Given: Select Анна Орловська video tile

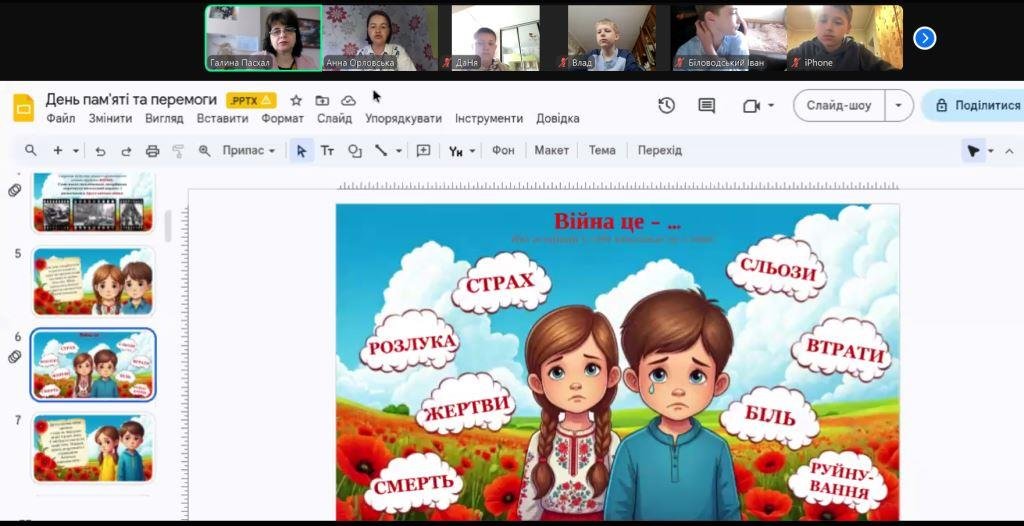Looking at the screenshot, I should [x=380, y=38].
